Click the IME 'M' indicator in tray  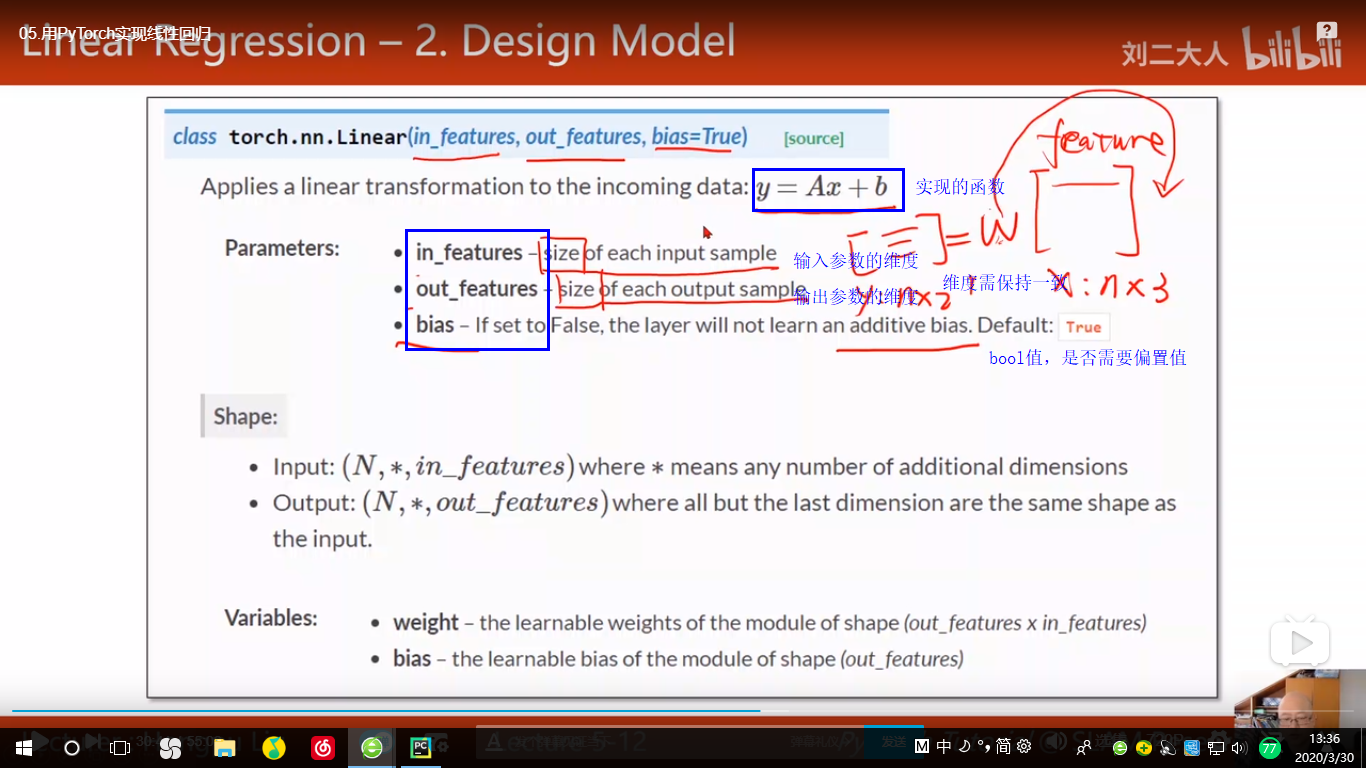point(922,746)
